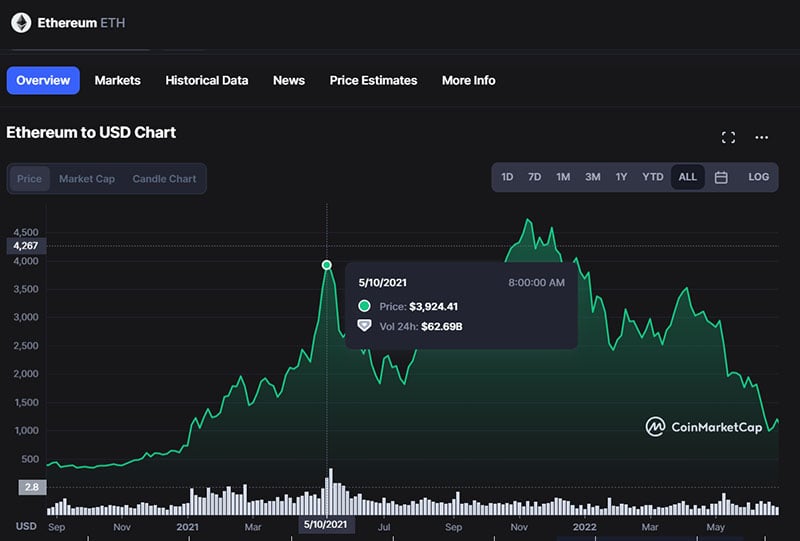This screenshot has height=541, width=800.
Task: Go to the Price Estimates tab
Action: tap(373, 80)
